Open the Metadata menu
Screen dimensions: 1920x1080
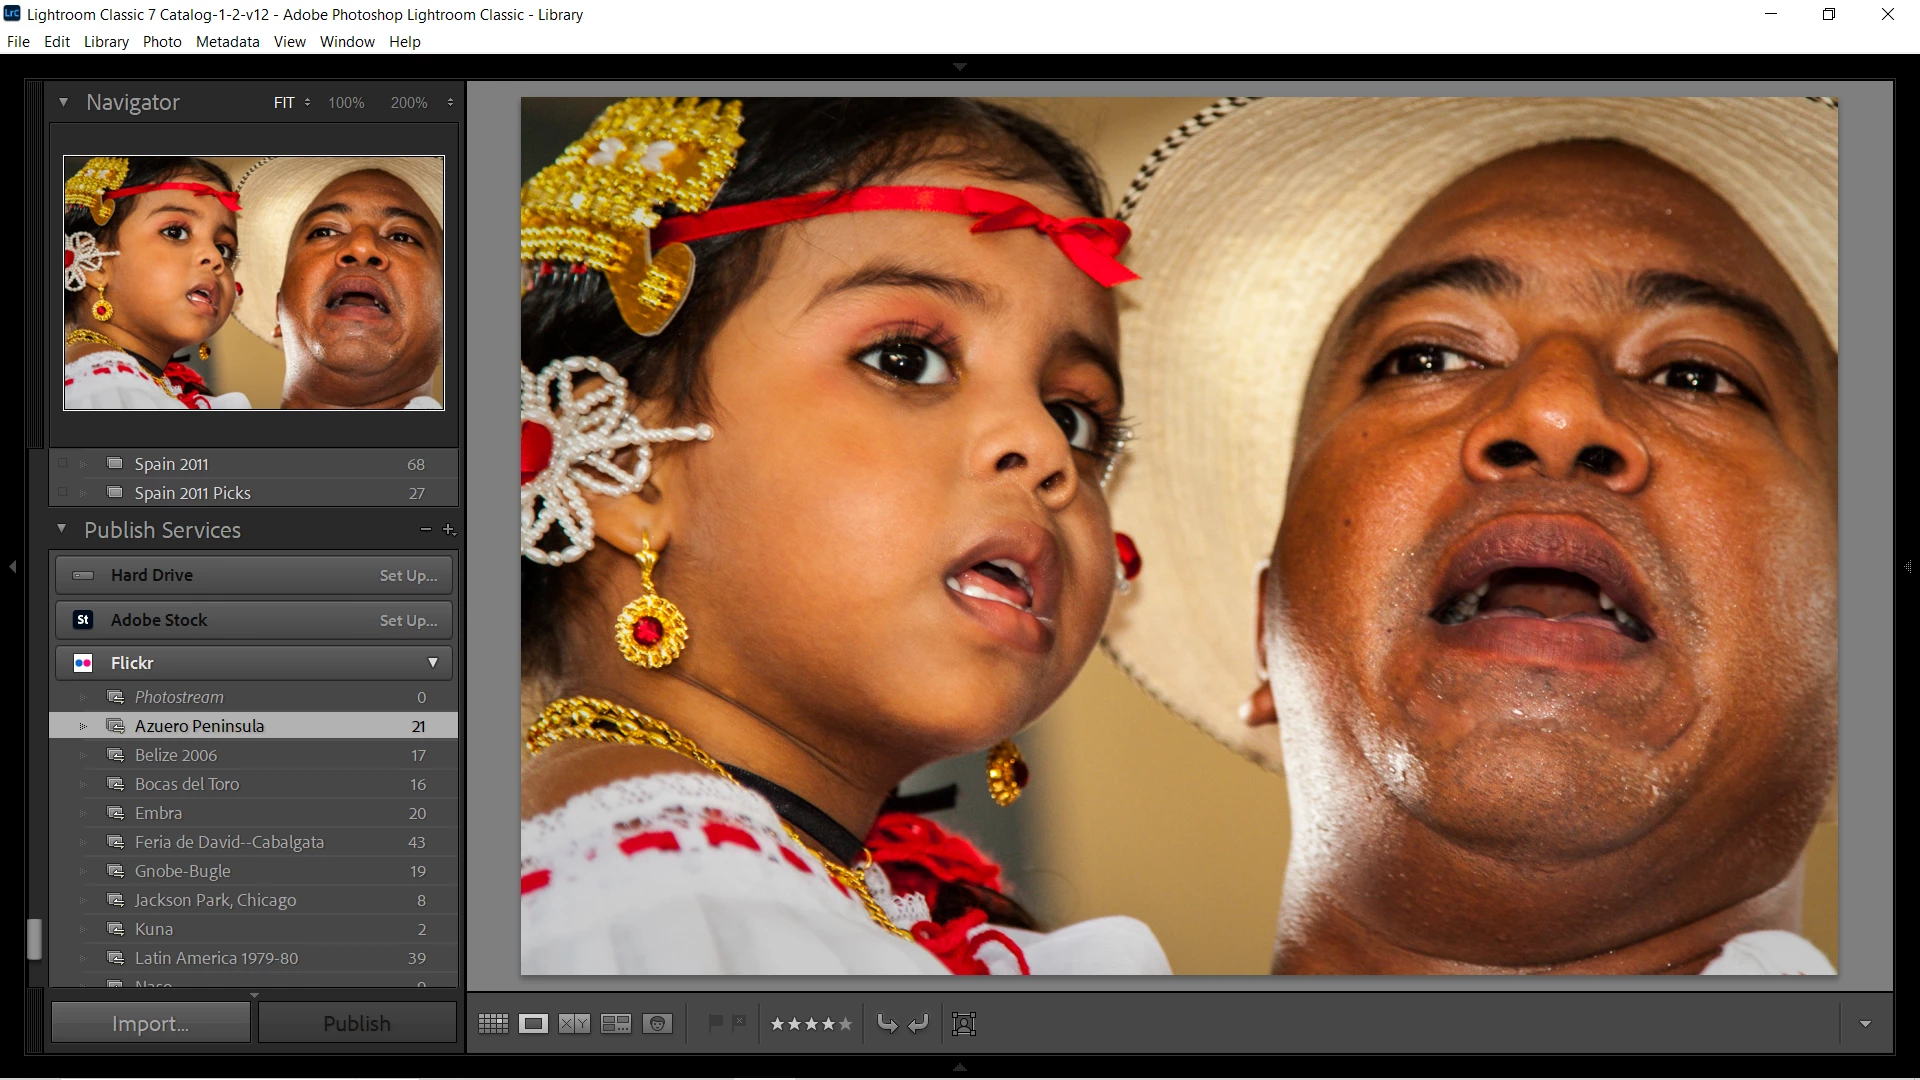227,42
